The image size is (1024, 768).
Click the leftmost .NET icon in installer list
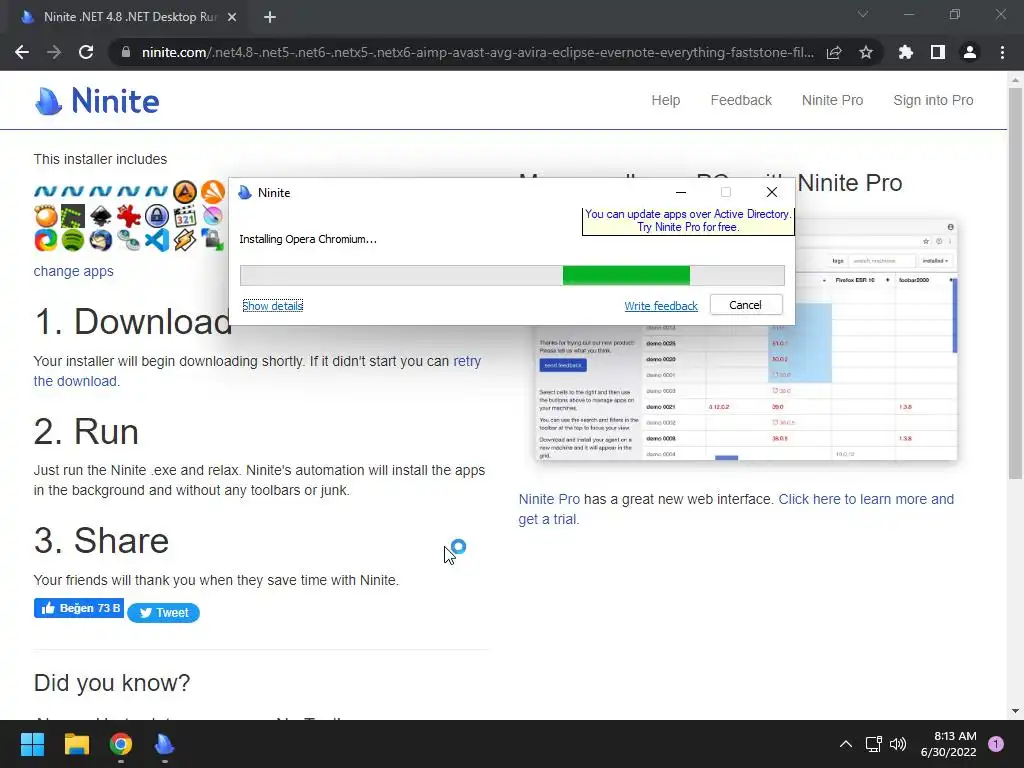[x=46, y=191]
